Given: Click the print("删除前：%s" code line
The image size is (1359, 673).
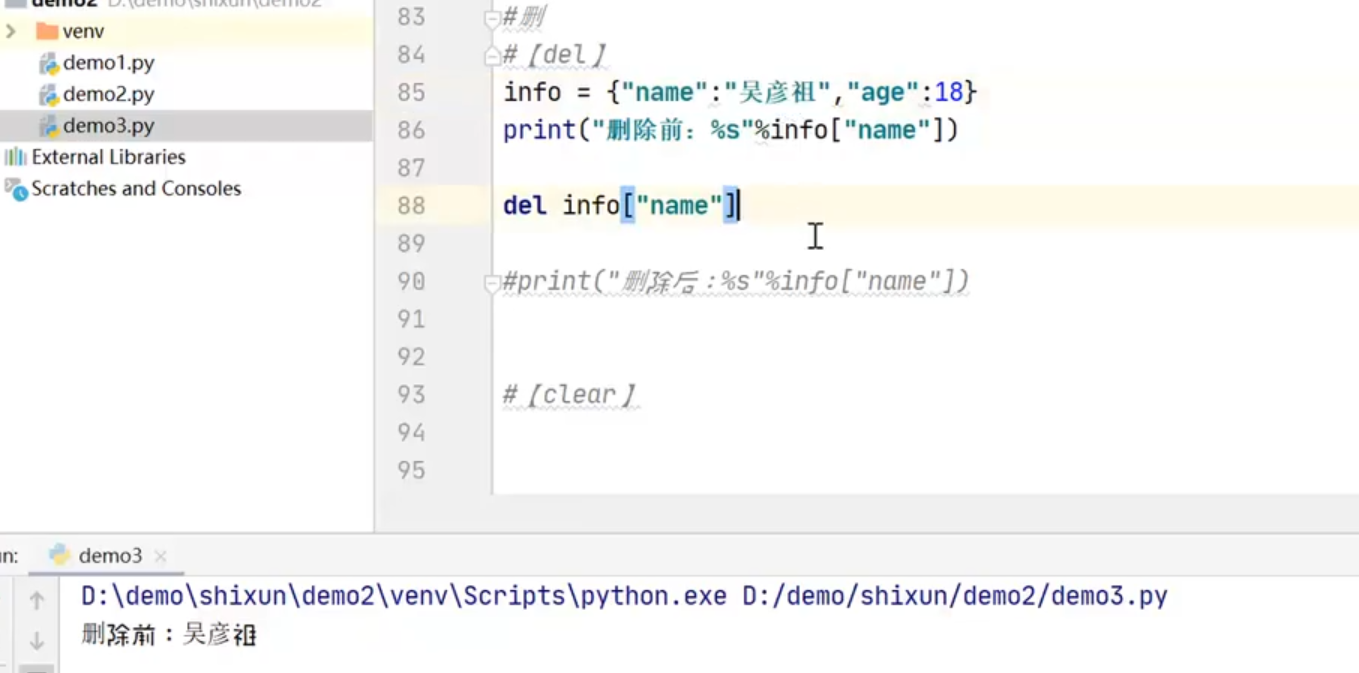Looking at the screenshot, I should pos(731,130).
